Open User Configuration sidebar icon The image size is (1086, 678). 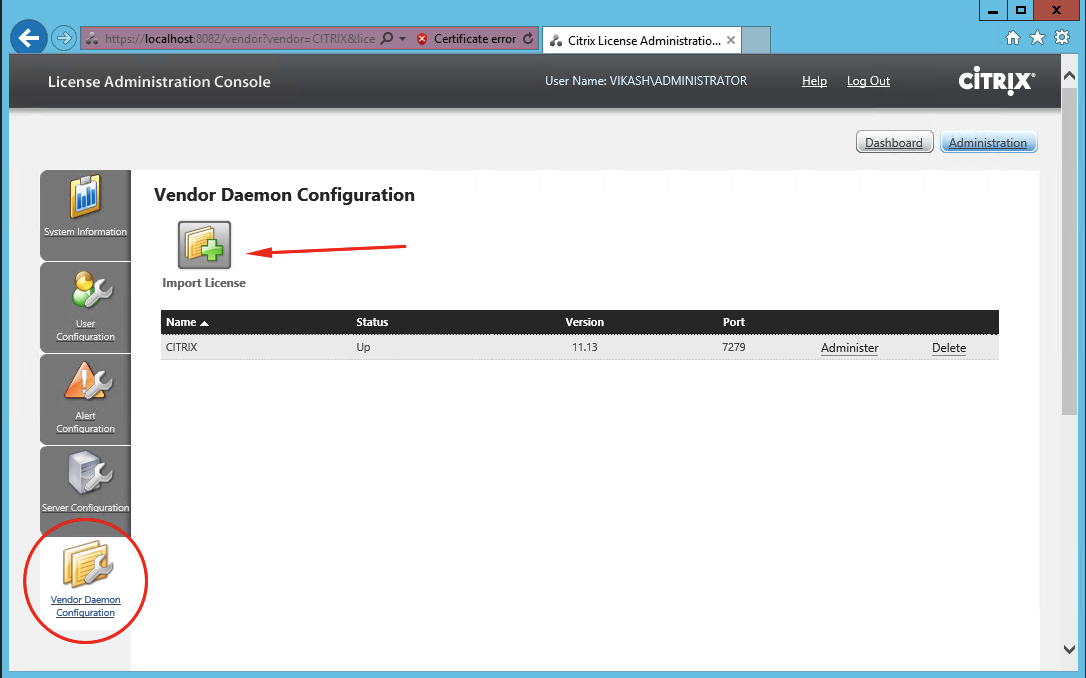pos(91,289)
